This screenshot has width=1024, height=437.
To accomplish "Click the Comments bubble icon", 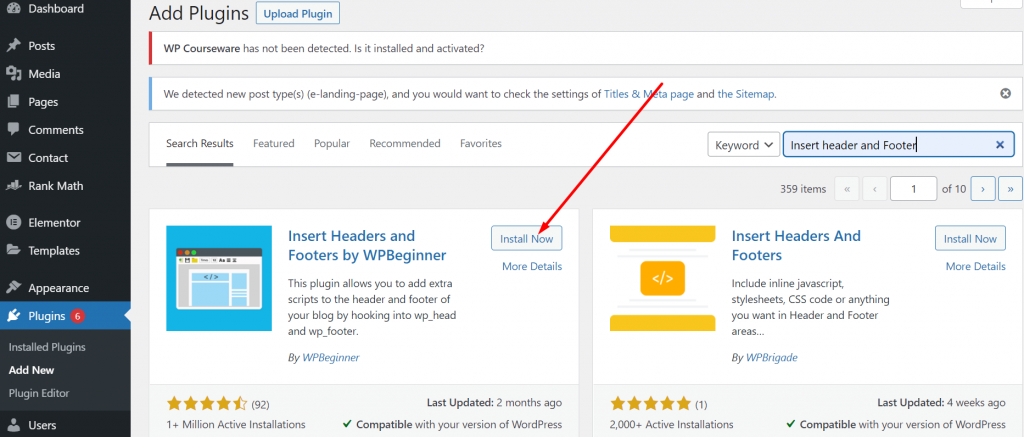I will click(14, 129).
